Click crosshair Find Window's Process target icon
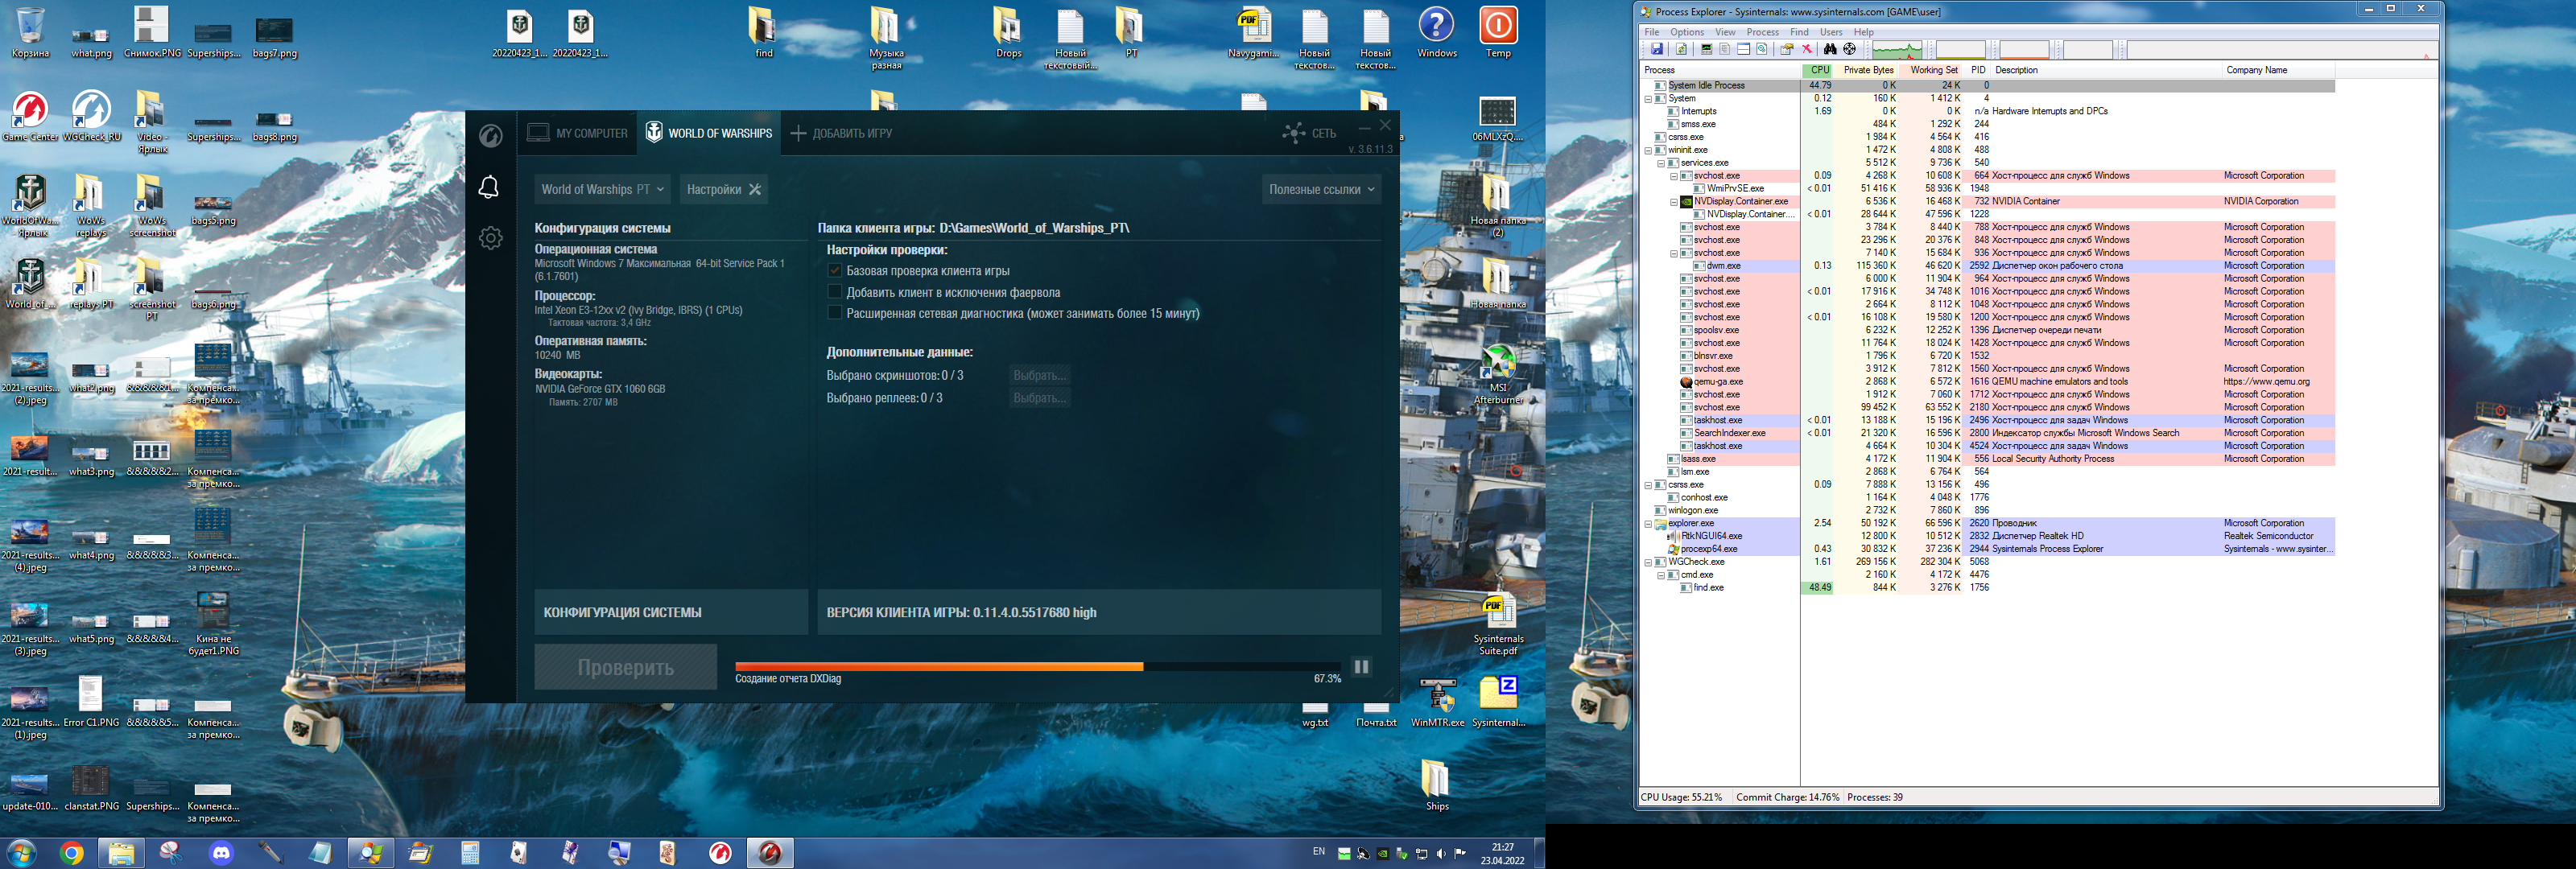Image resolution: width=2576 pixels, height=869 pixels. click(x=1849, y=49)
